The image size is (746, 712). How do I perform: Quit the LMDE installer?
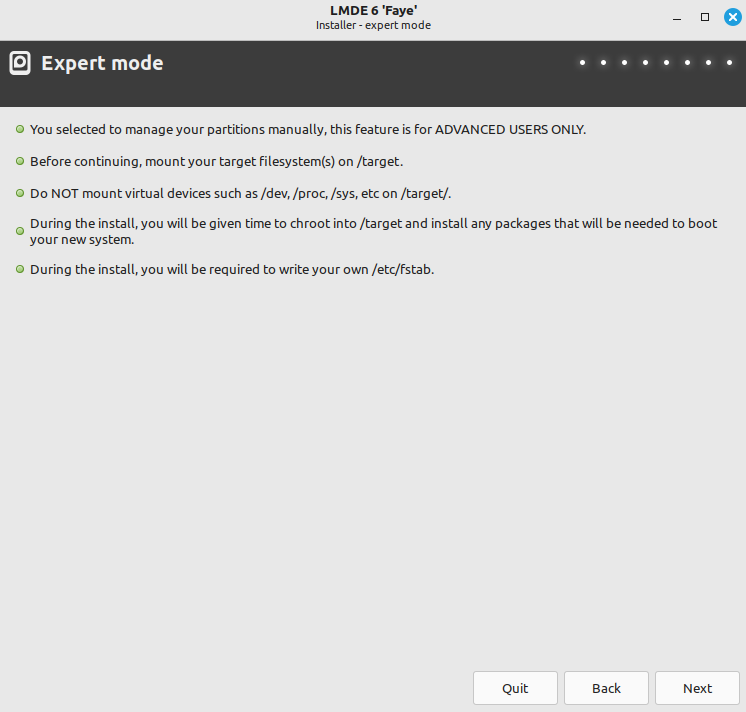click(515, 688)
